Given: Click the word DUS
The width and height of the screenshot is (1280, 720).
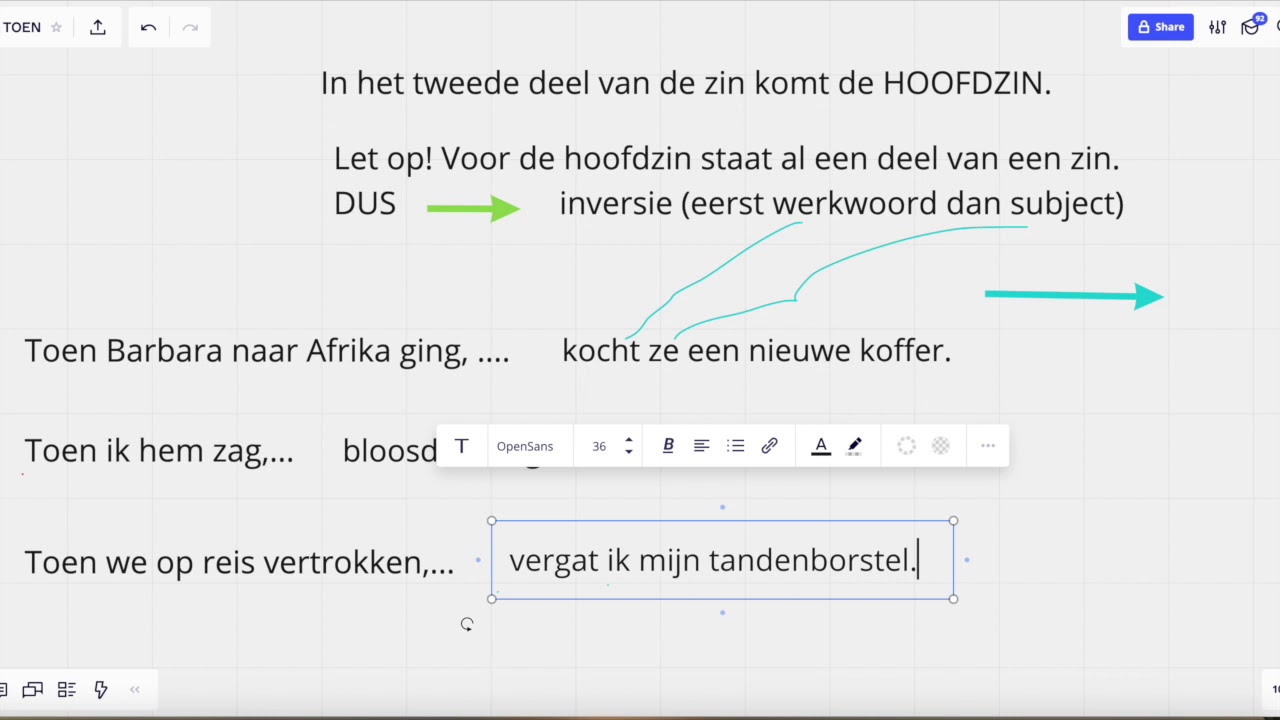Looking at the screenshot, I should 365,203.
